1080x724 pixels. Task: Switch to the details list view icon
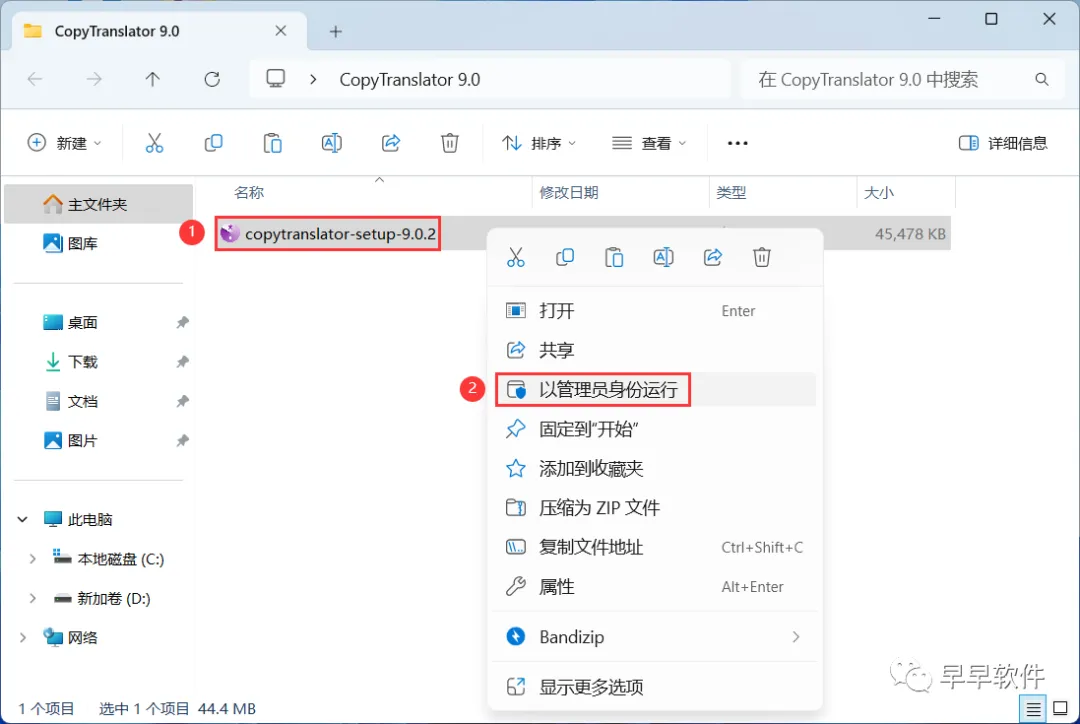pyautogui.click(x=1033, y=708)
